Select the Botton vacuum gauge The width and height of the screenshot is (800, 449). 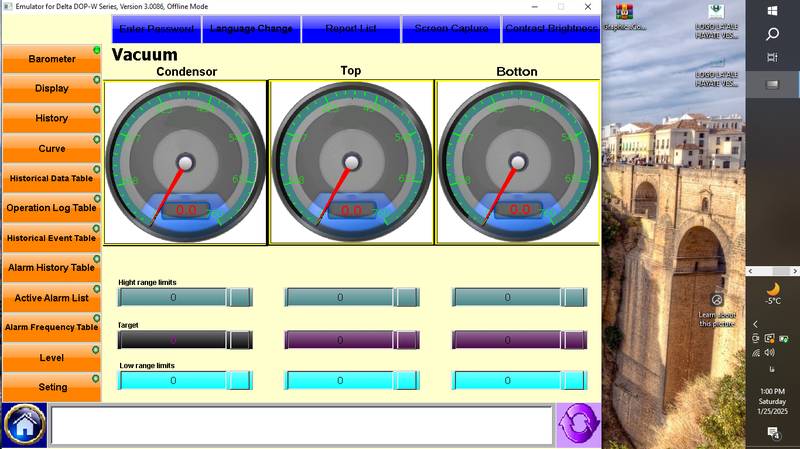tap(517, 162)
